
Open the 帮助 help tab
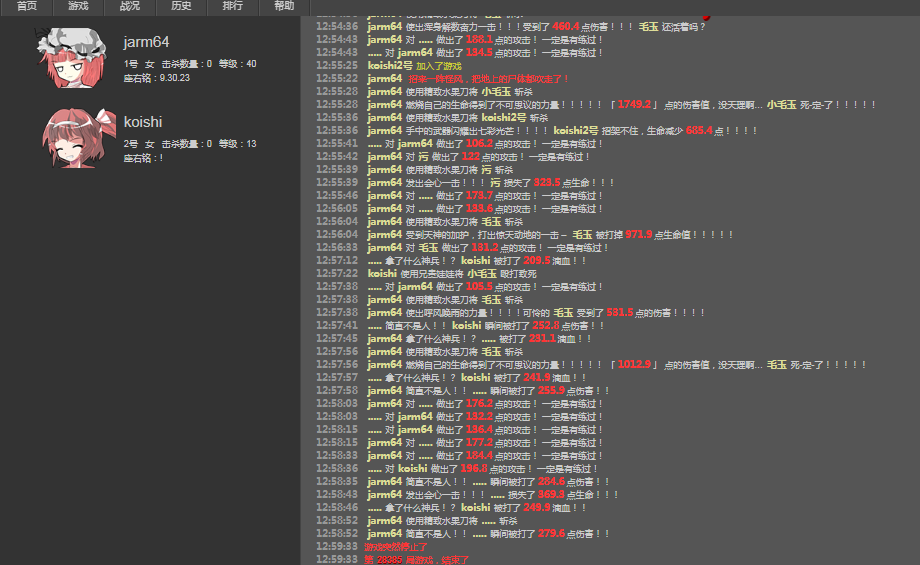click(284, 6)
